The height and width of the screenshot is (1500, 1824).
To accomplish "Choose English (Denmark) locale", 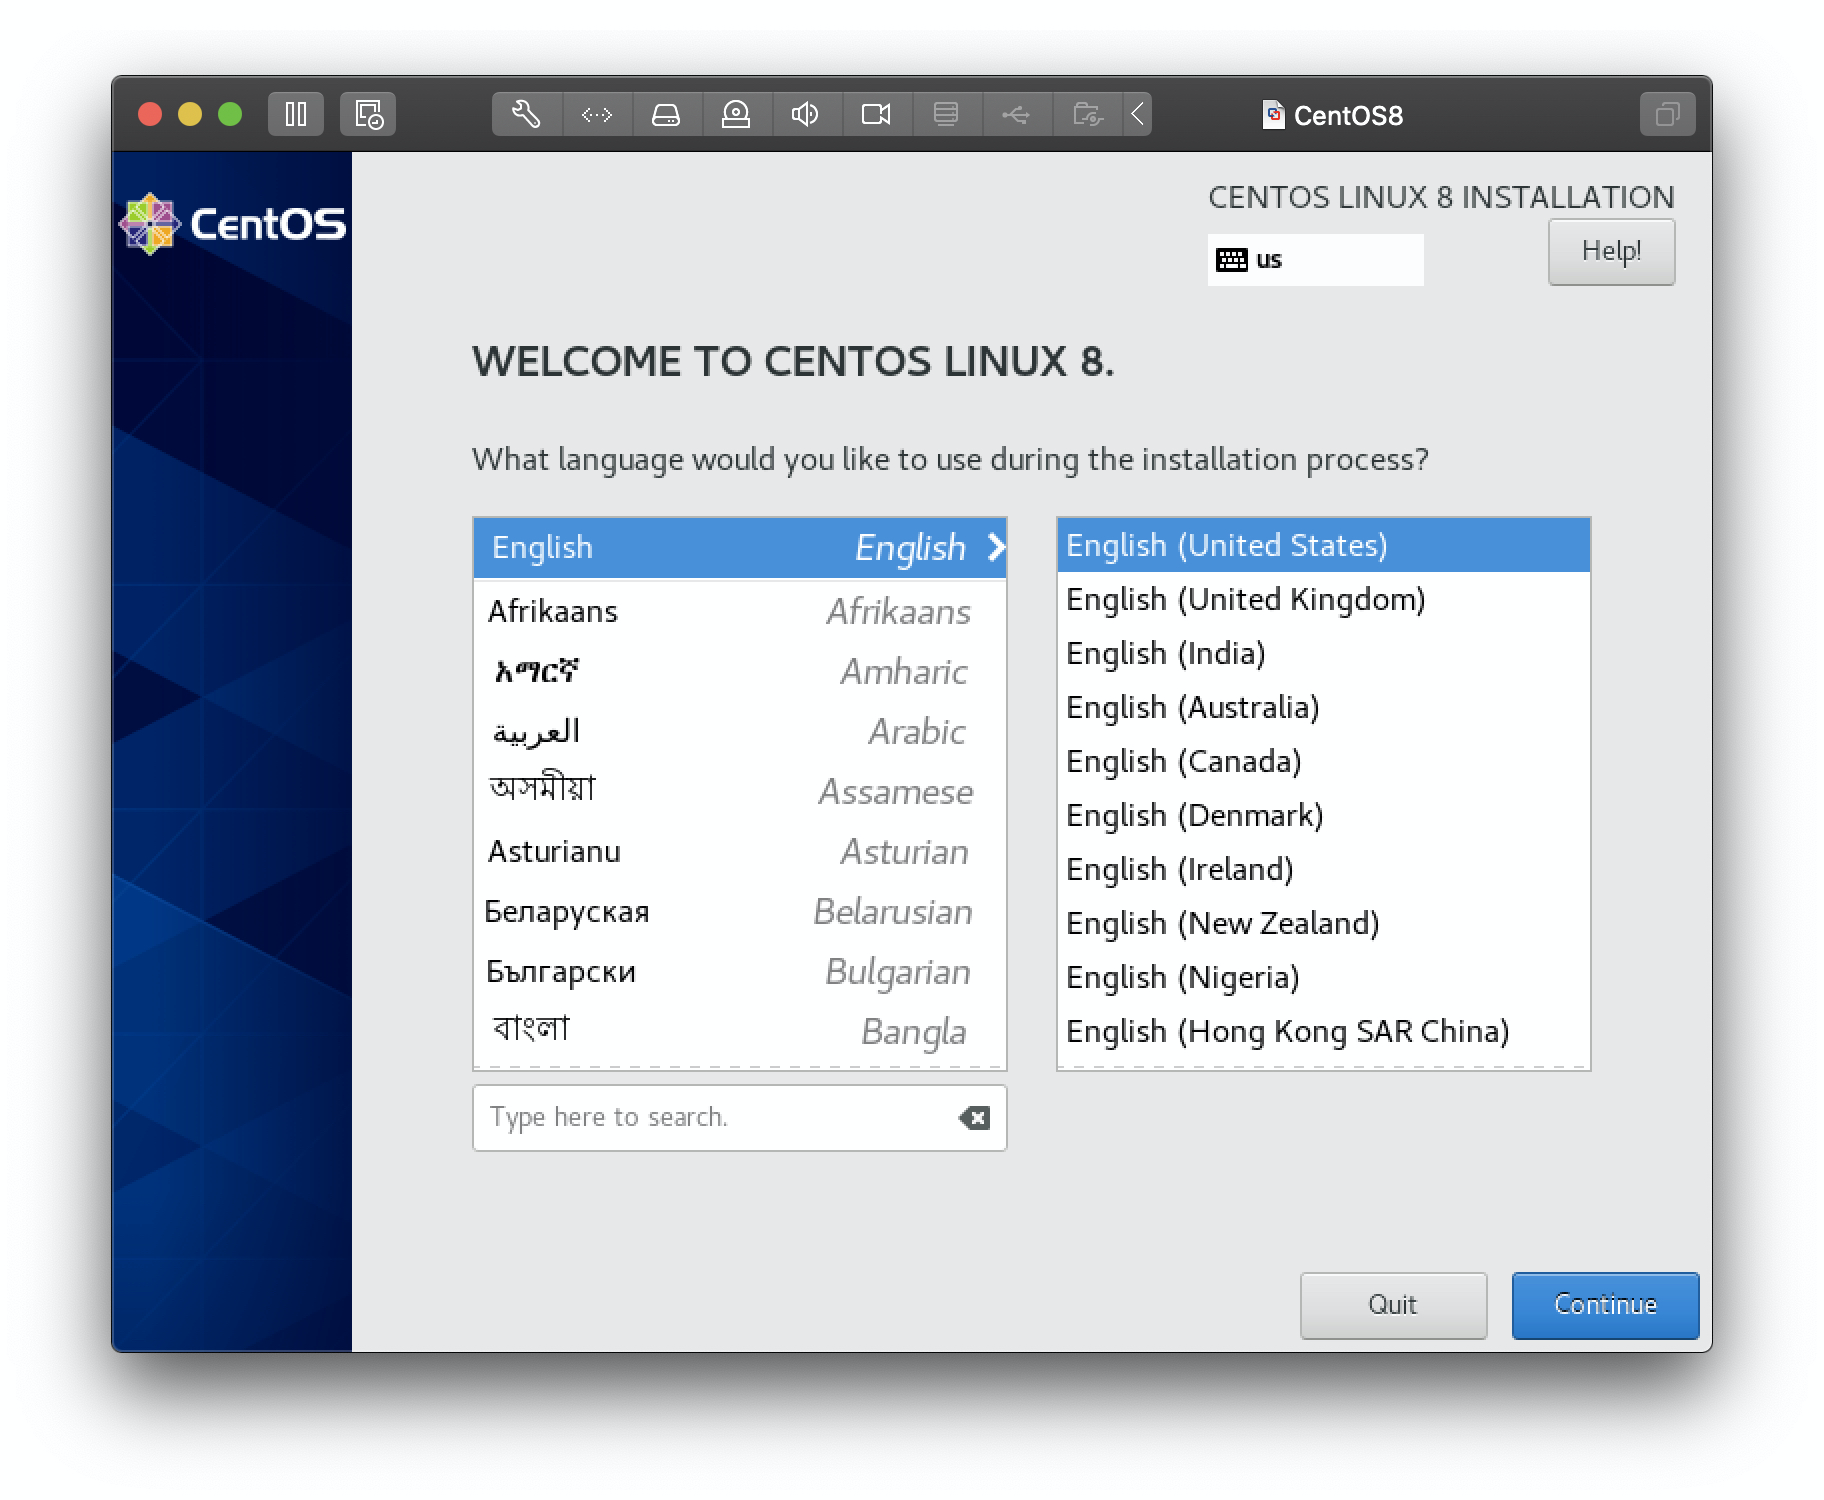I will [x=1323, y=815].
